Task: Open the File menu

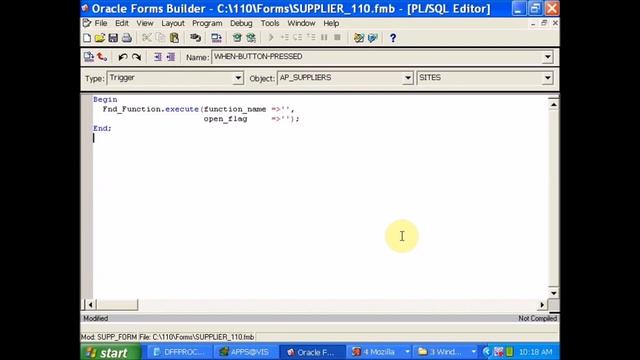Action: [x=101, y=23]
